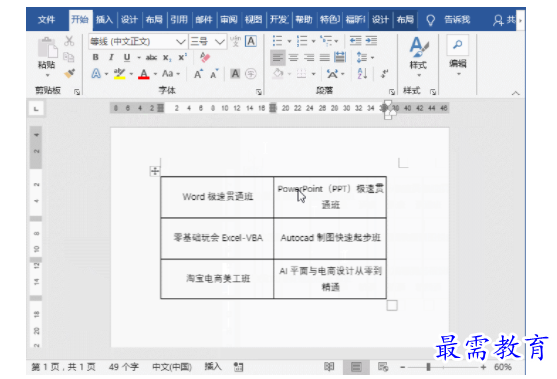Click the decrease indent icon
557x379 pixels.
coord(355,41)
